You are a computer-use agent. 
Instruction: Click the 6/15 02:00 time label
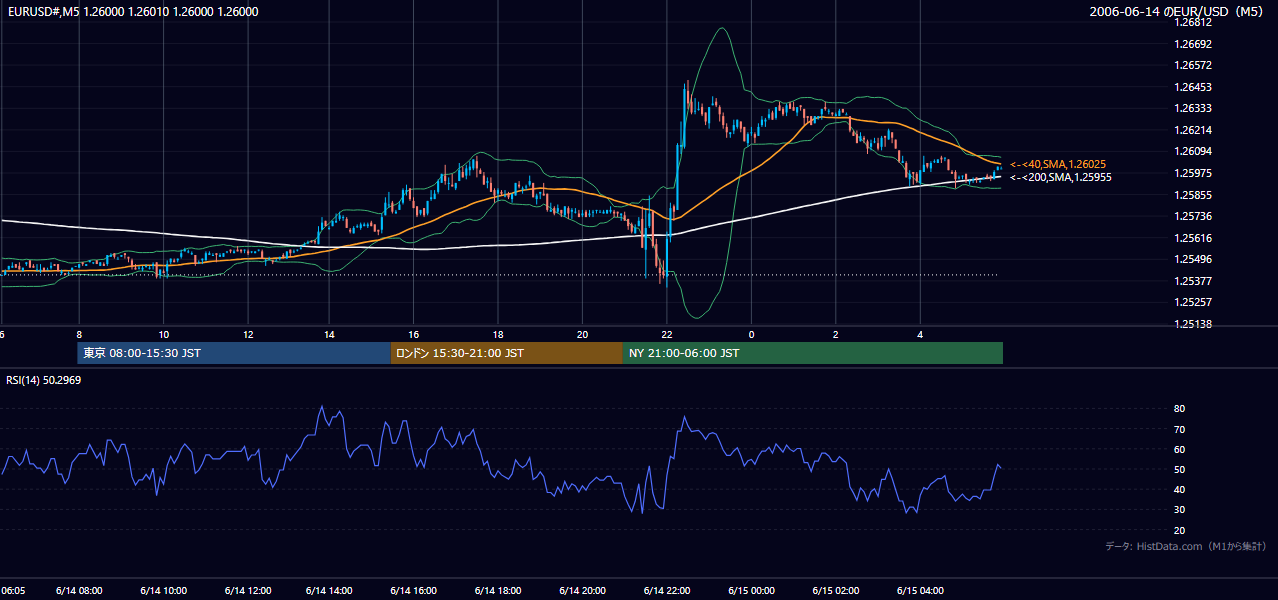click(836, 590)
